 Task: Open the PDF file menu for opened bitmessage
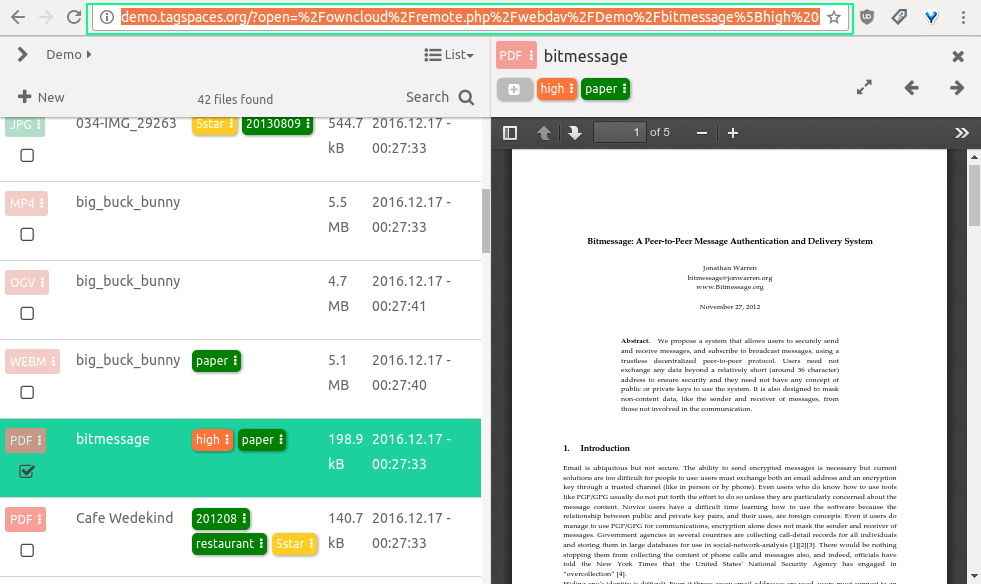[516, 55]
